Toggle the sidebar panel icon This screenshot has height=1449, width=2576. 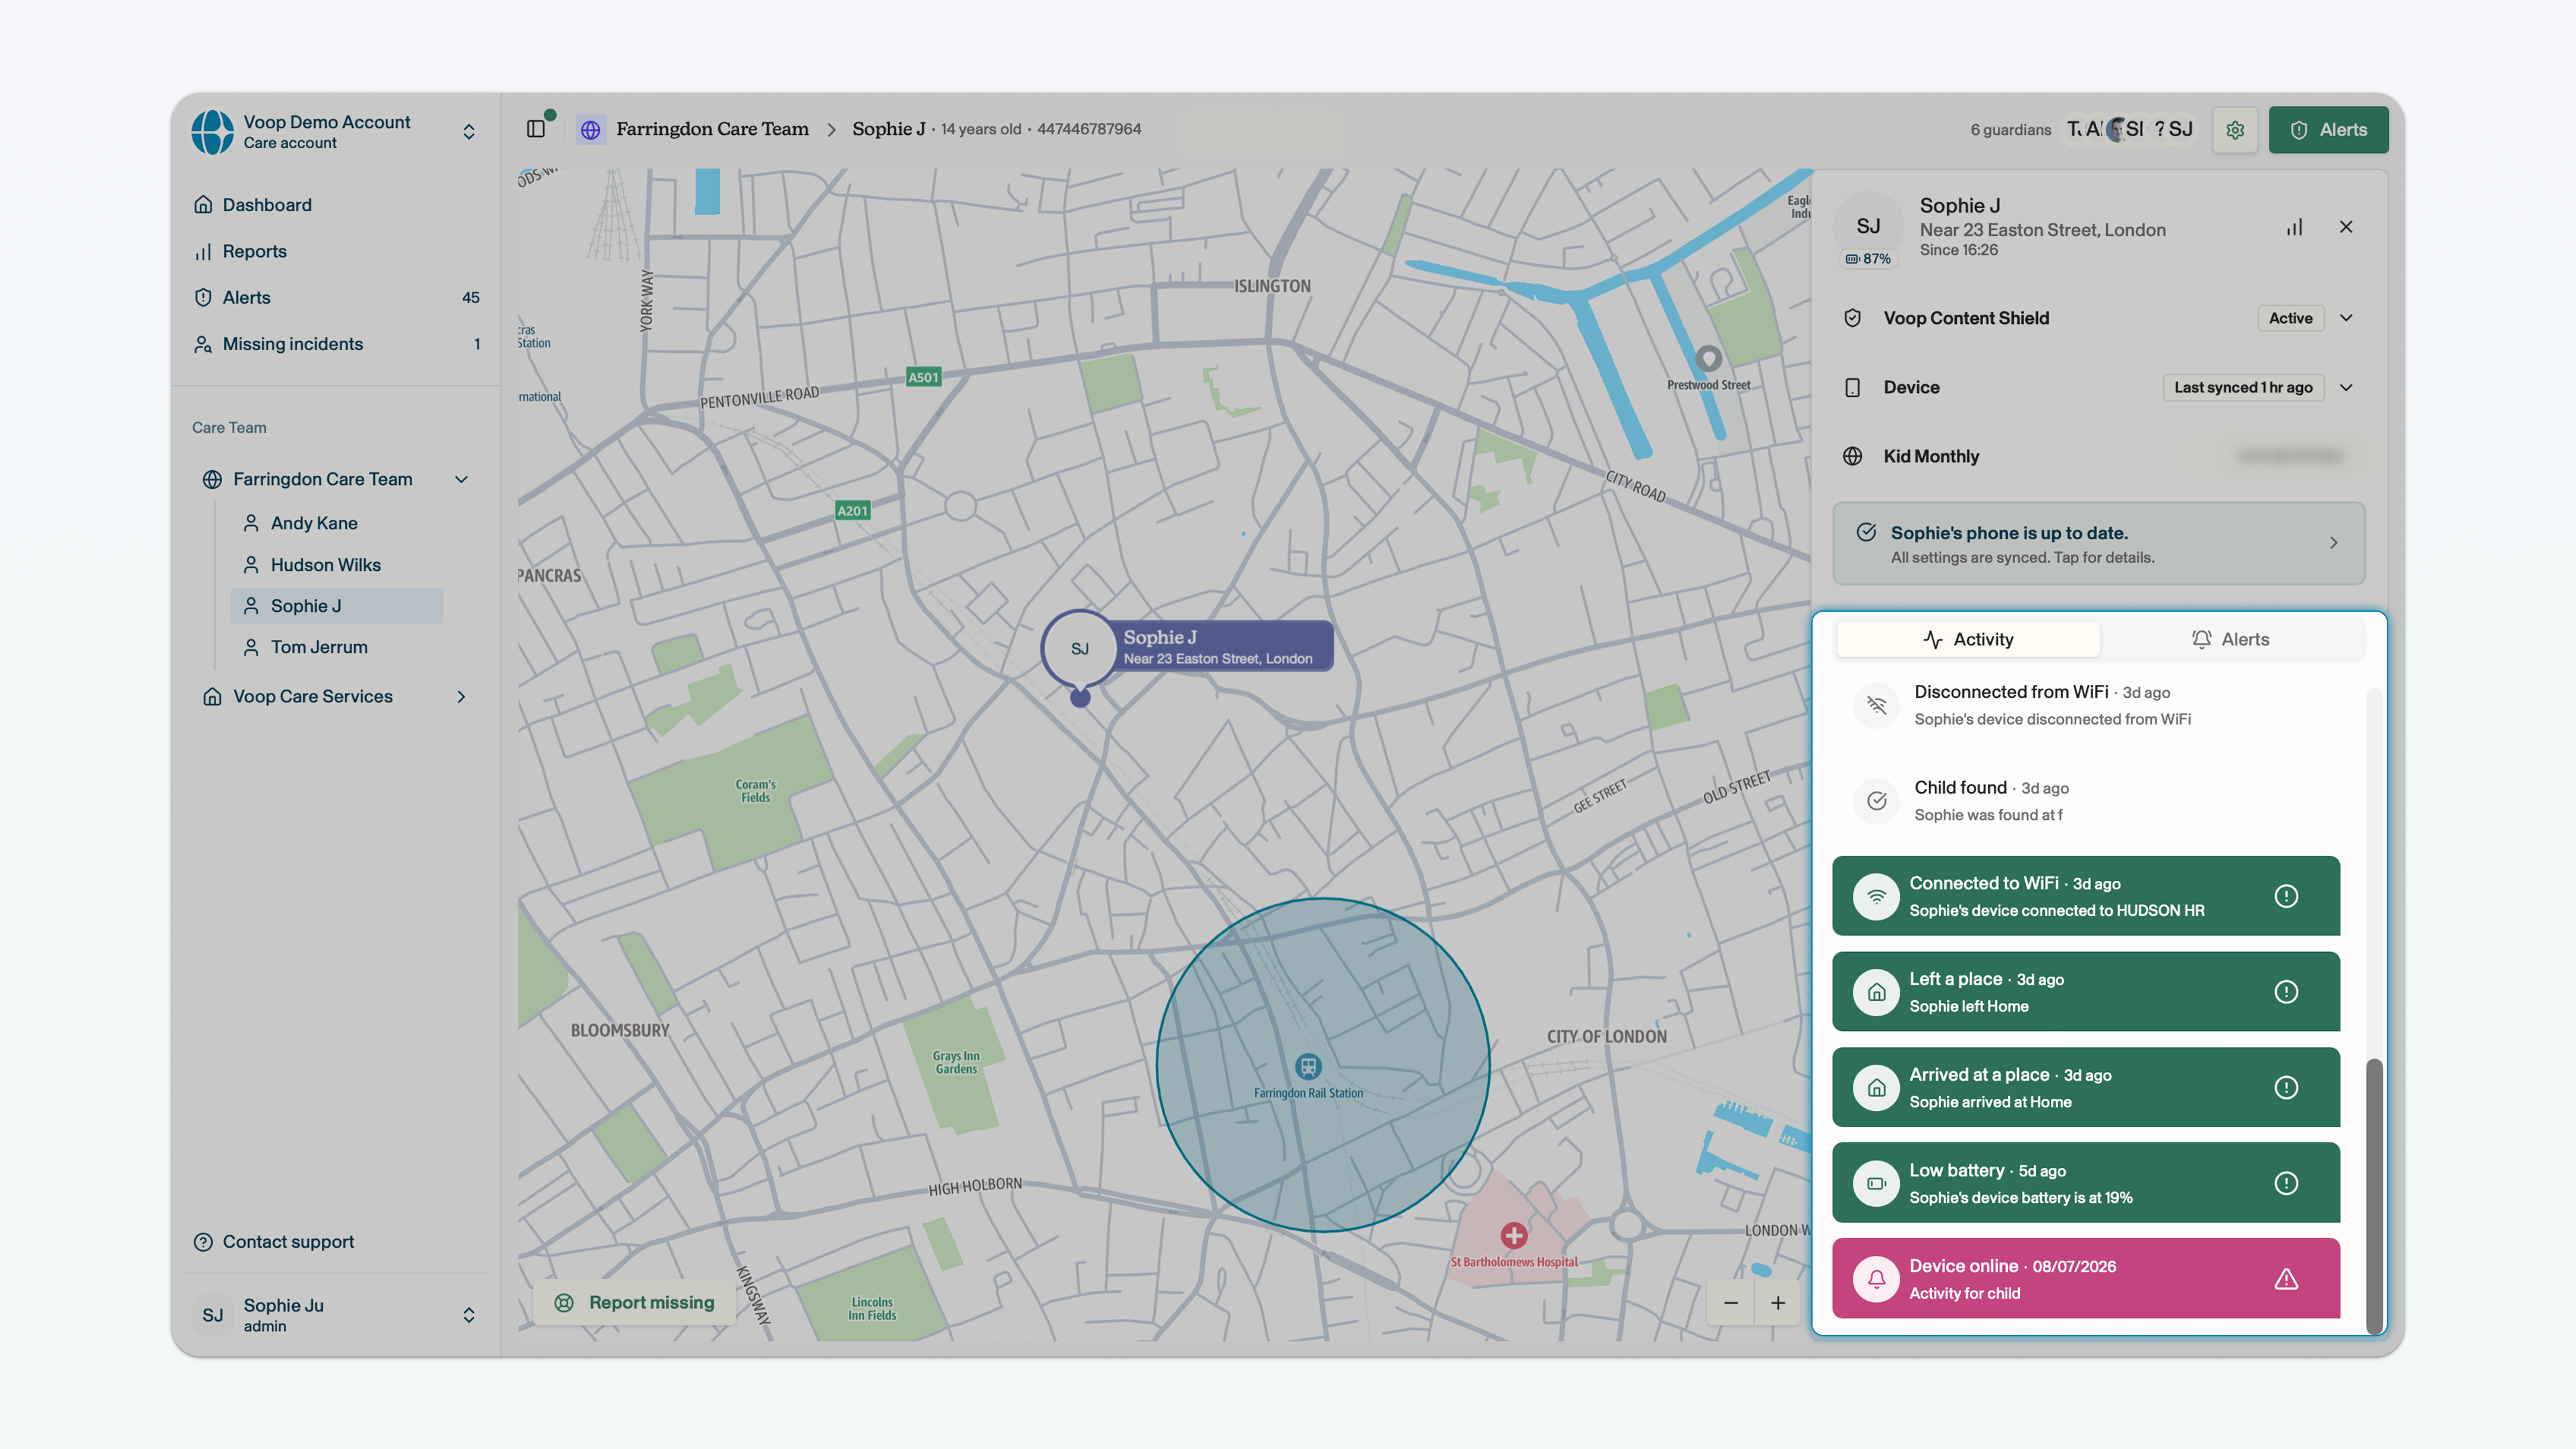[536, 129]
